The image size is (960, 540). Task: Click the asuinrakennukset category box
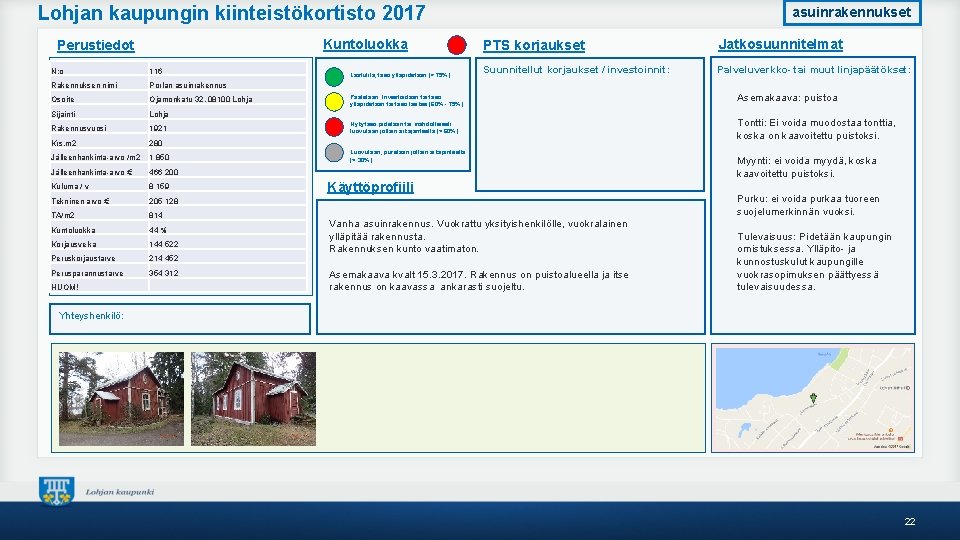pos(852,12)
